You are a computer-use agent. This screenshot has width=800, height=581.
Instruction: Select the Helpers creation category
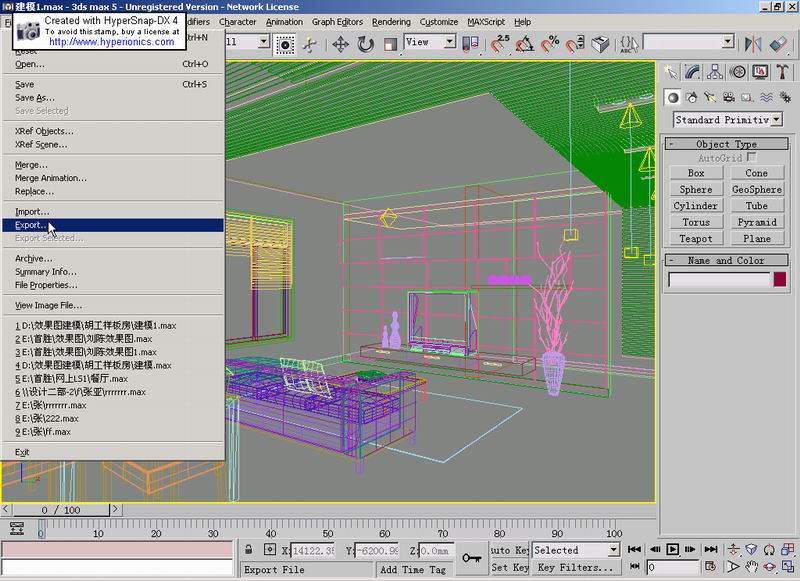pyautogui.click(x=747, y=97)
